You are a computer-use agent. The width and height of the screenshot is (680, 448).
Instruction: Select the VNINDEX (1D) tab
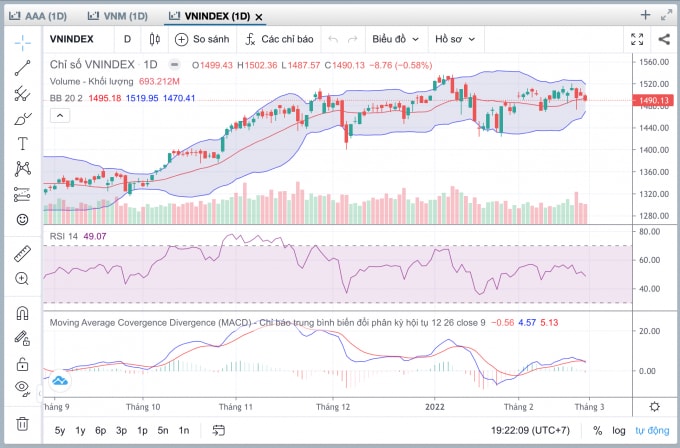209,16
